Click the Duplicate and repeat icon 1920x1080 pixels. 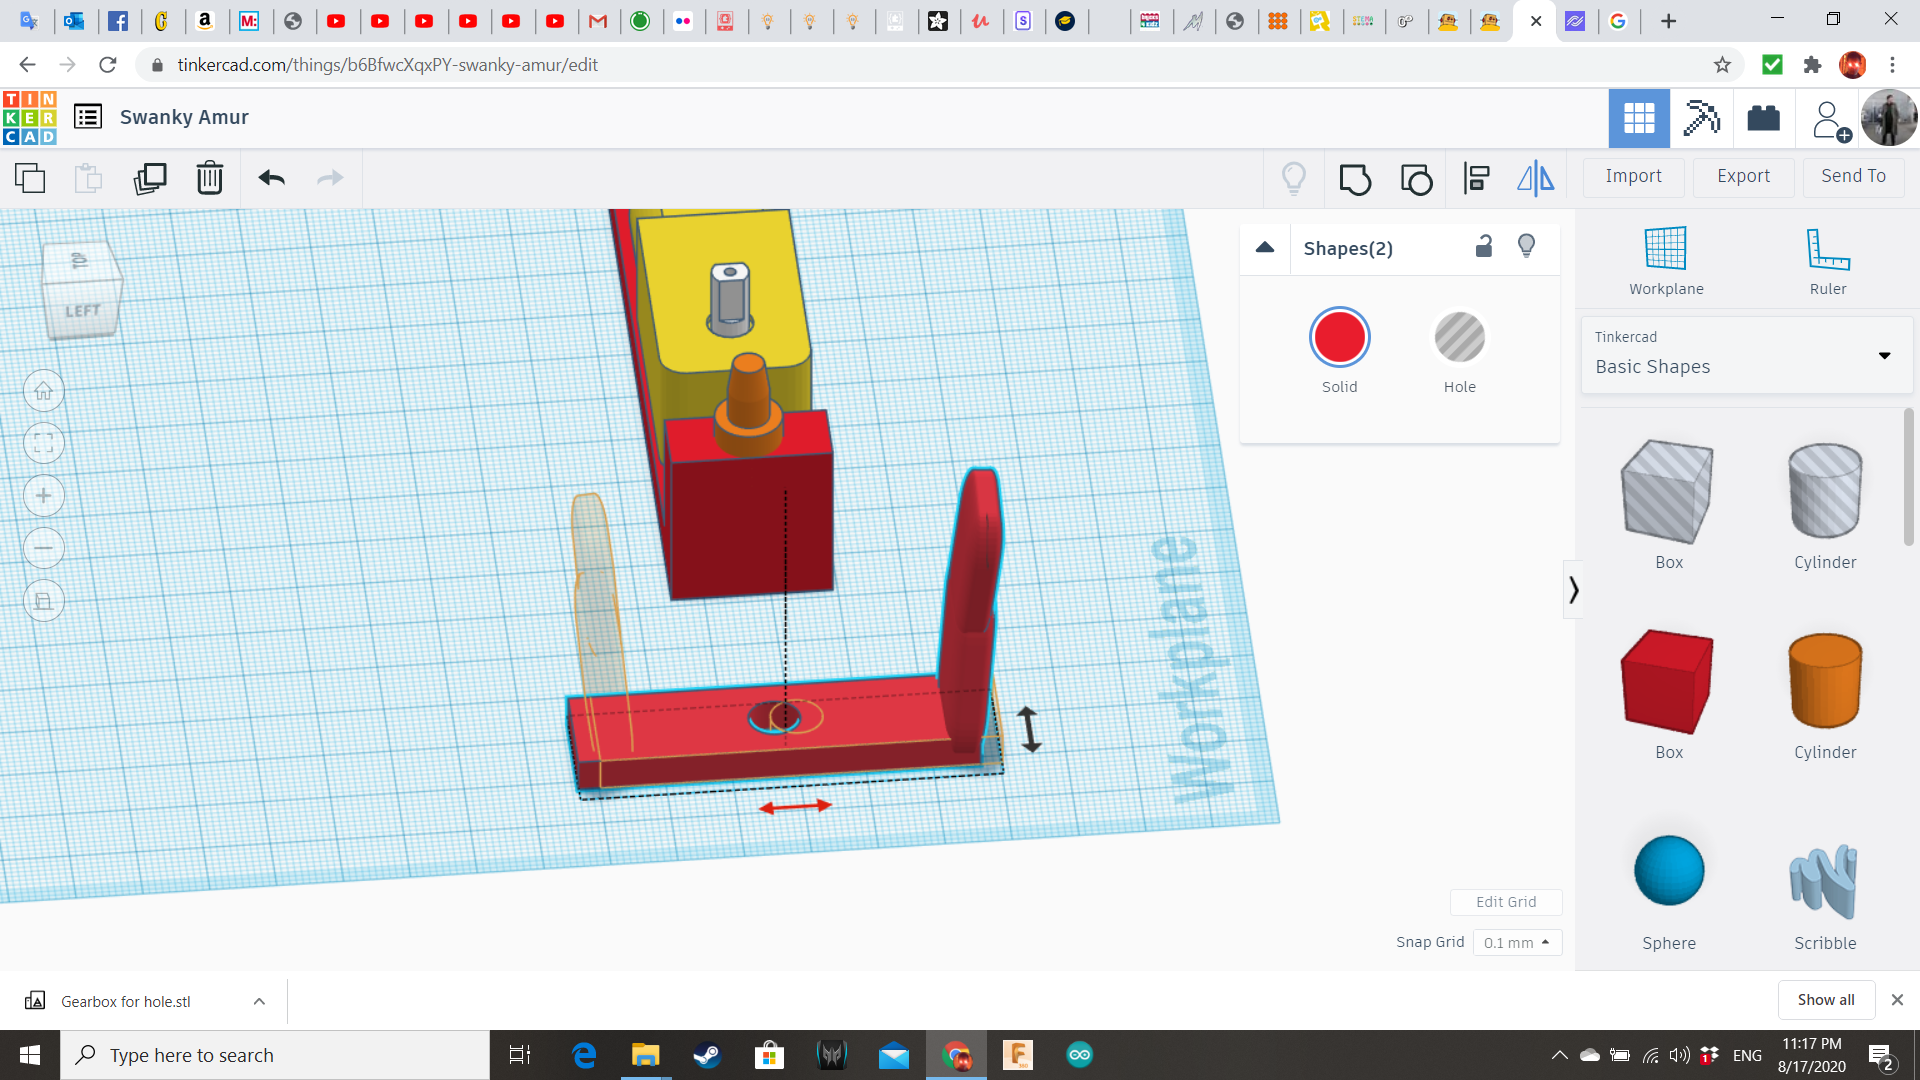[x=150, y=178]
